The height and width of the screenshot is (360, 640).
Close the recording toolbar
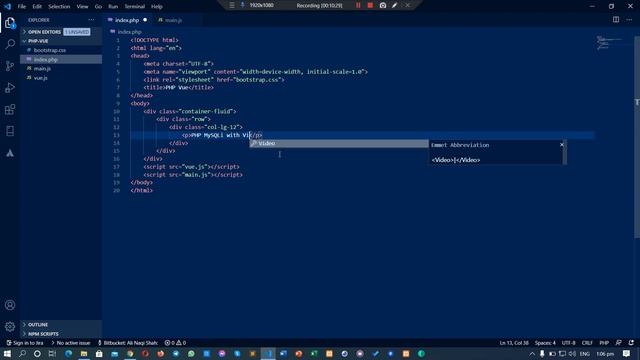coord(407,5)
